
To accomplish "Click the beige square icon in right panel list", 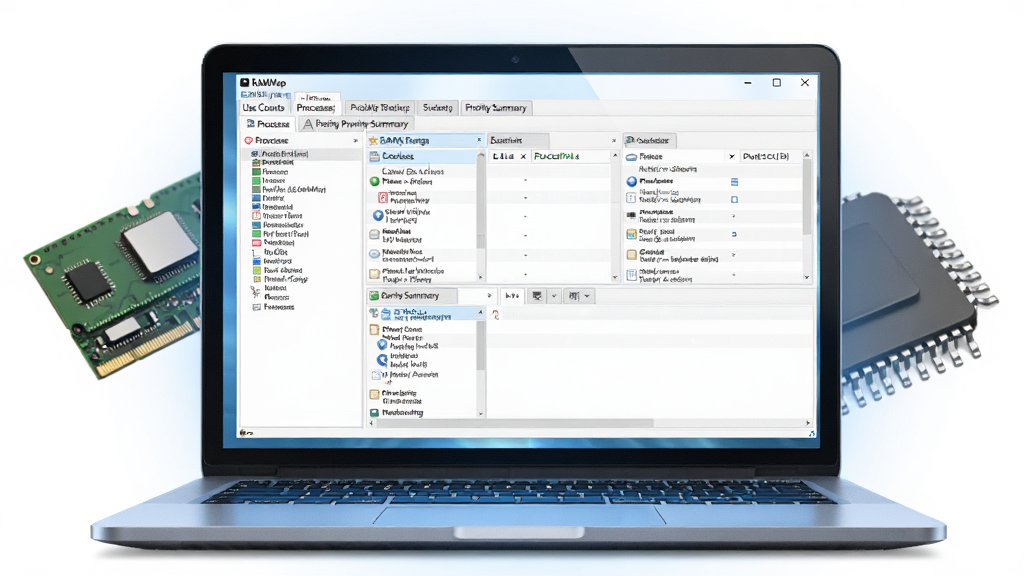I will click(632, 255).
